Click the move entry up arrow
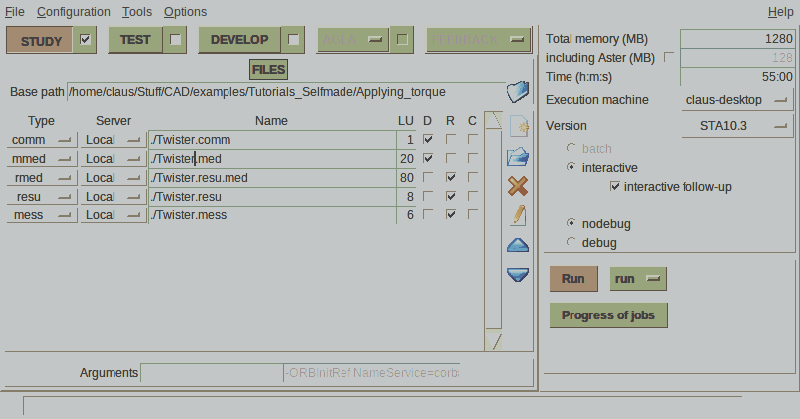This screenshot has width=800, height=419. click(518, 245)
